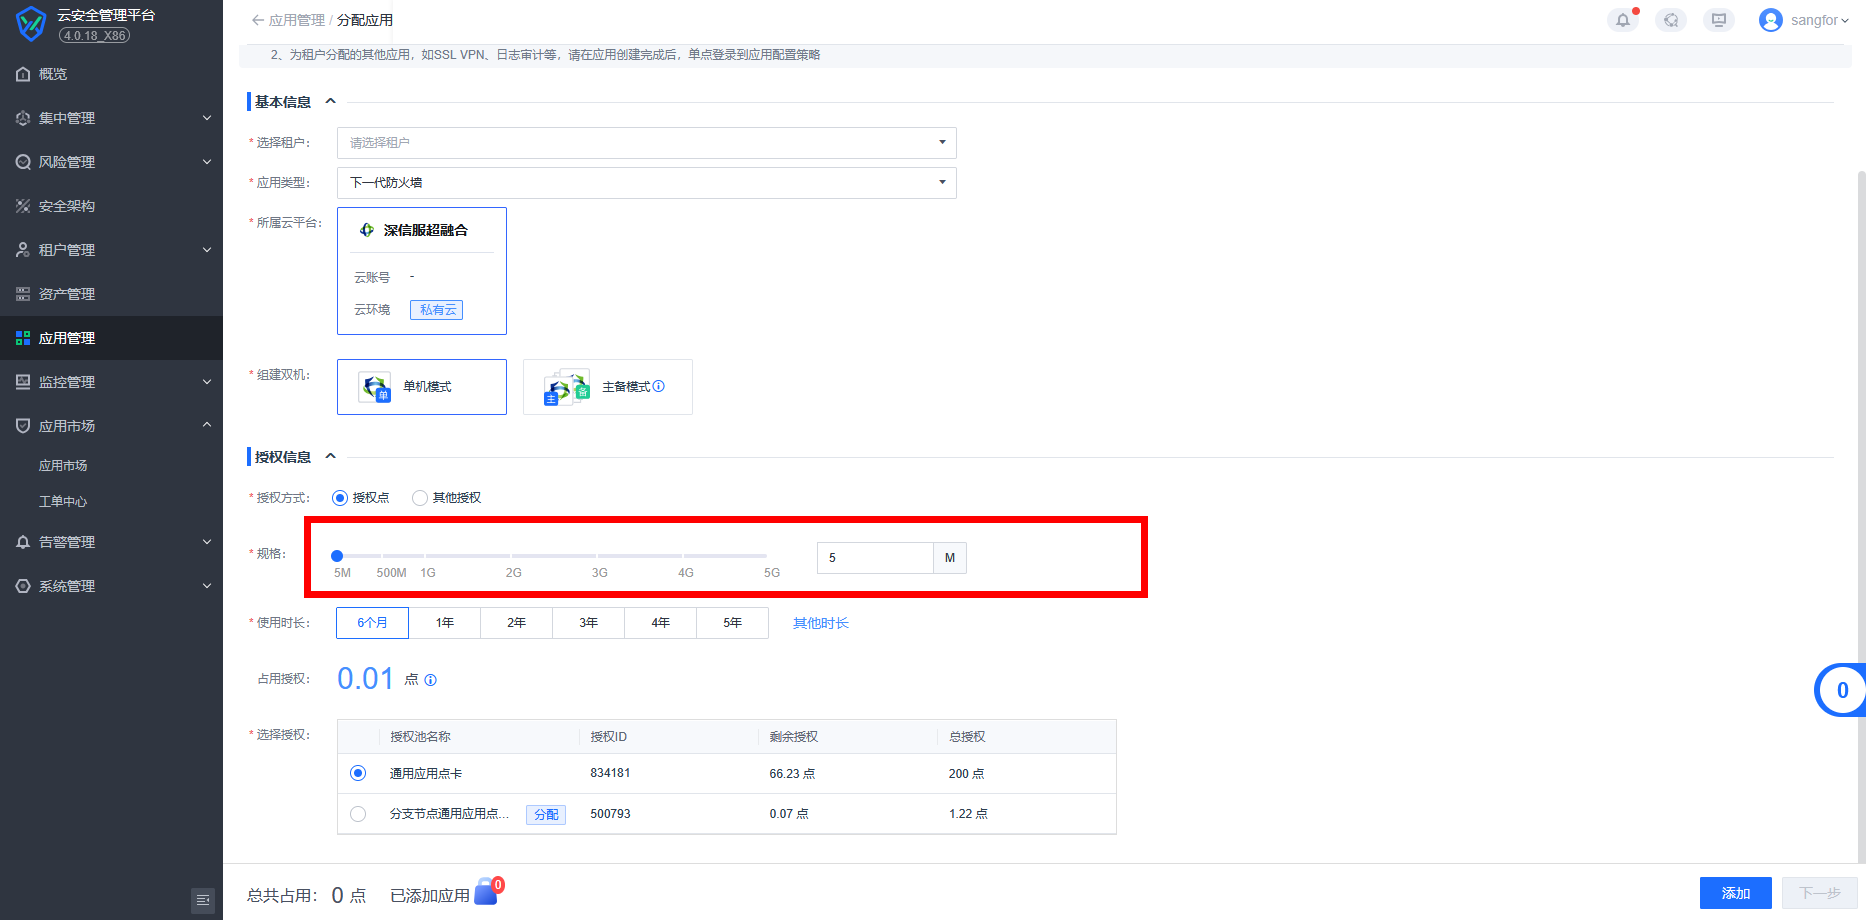Viewport: 1866px width, 920px height.
Task: Select the 其他授权 radio option
Action: (x=420, y=498)
